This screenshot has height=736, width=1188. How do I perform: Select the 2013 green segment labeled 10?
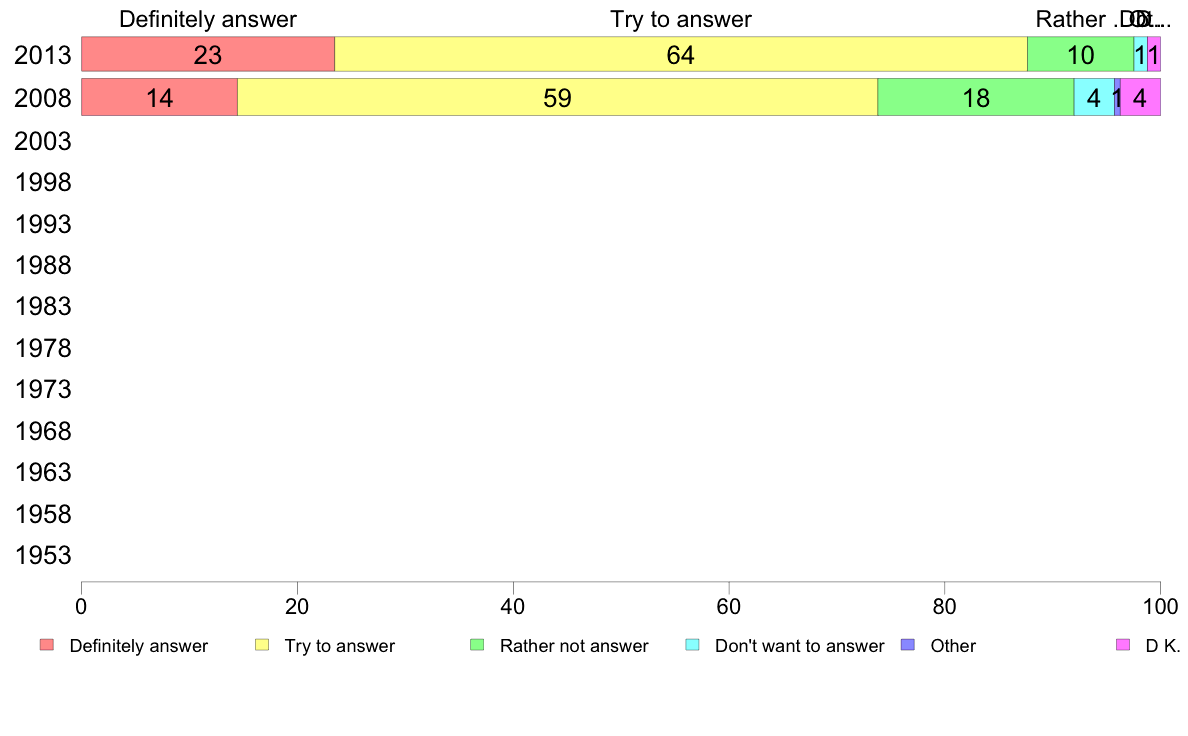pyautogui.click(x=1080, y=54)
